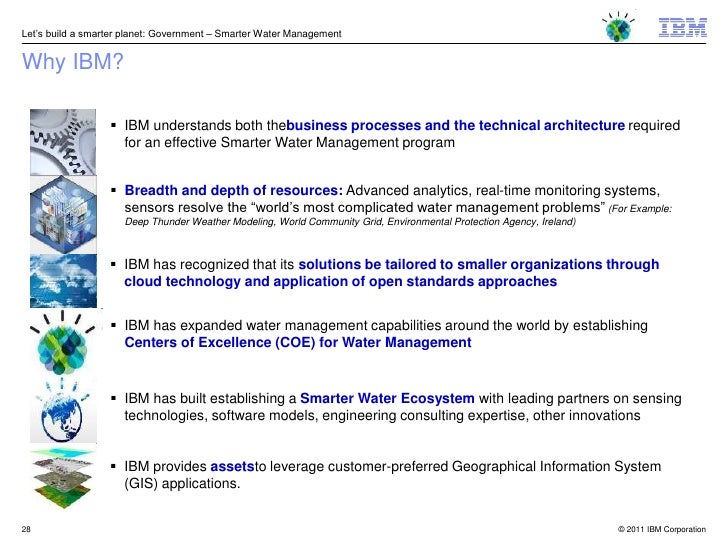Select the gears image beside first bullet

(x=63, y=142)
